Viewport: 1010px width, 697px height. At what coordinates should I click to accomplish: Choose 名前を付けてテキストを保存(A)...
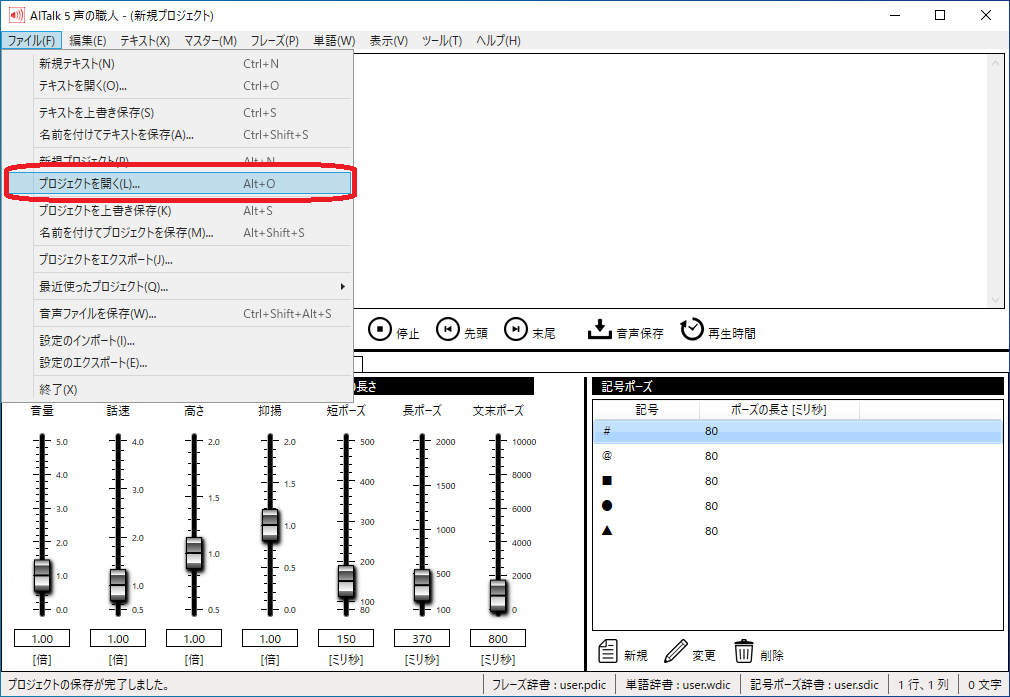point(178,135)
